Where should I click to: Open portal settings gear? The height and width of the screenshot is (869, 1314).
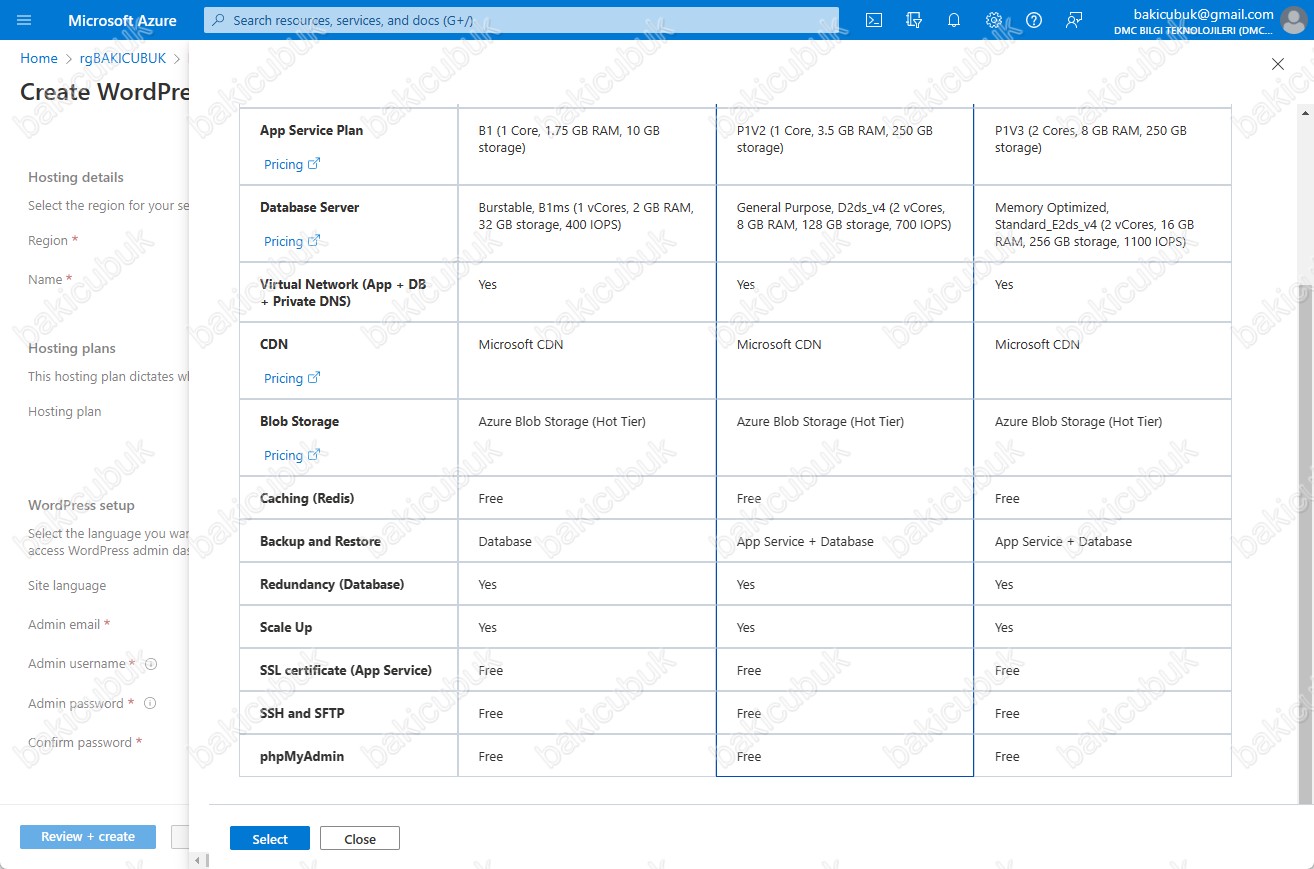[994, 20]
